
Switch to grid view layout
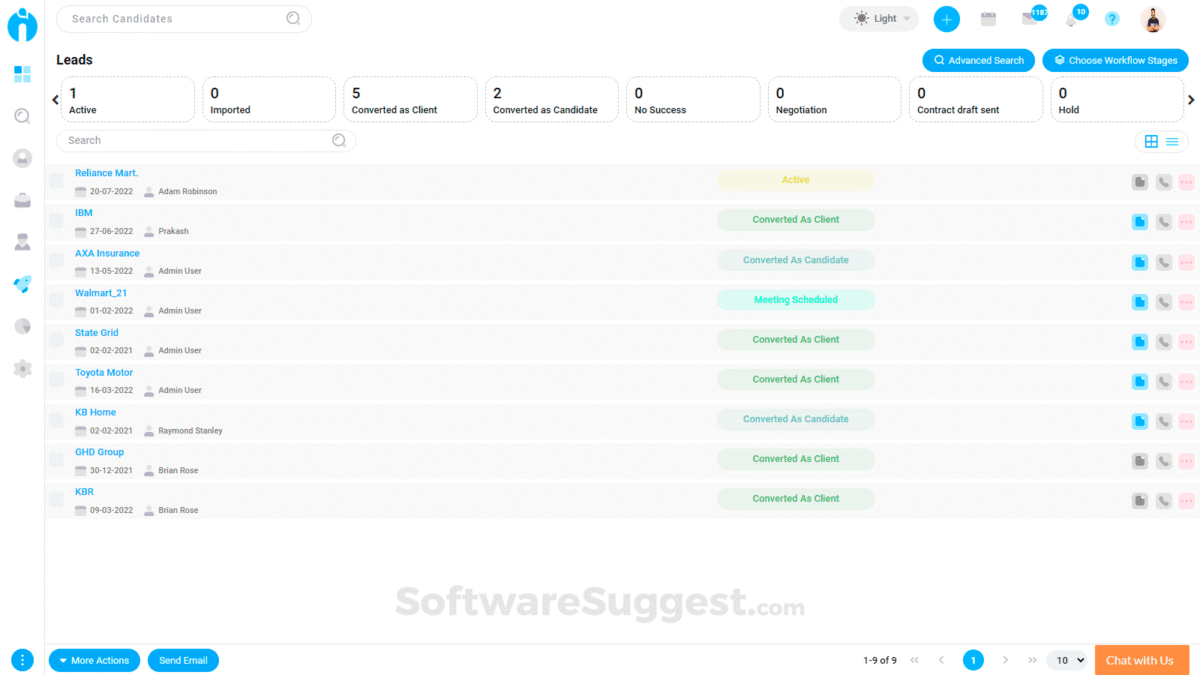tap(1151, 142)
